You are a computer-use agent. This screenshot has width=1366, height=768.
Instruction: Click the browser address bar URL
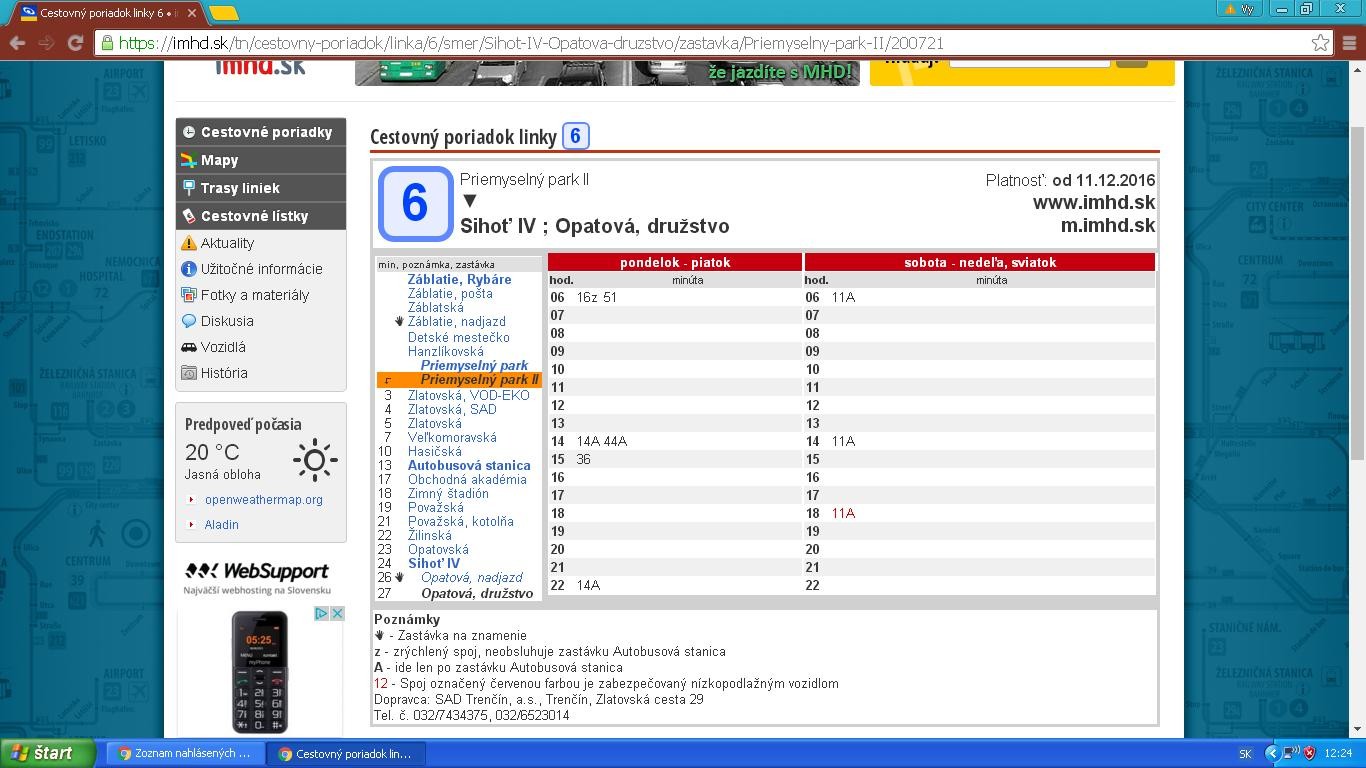click(530, 43)
